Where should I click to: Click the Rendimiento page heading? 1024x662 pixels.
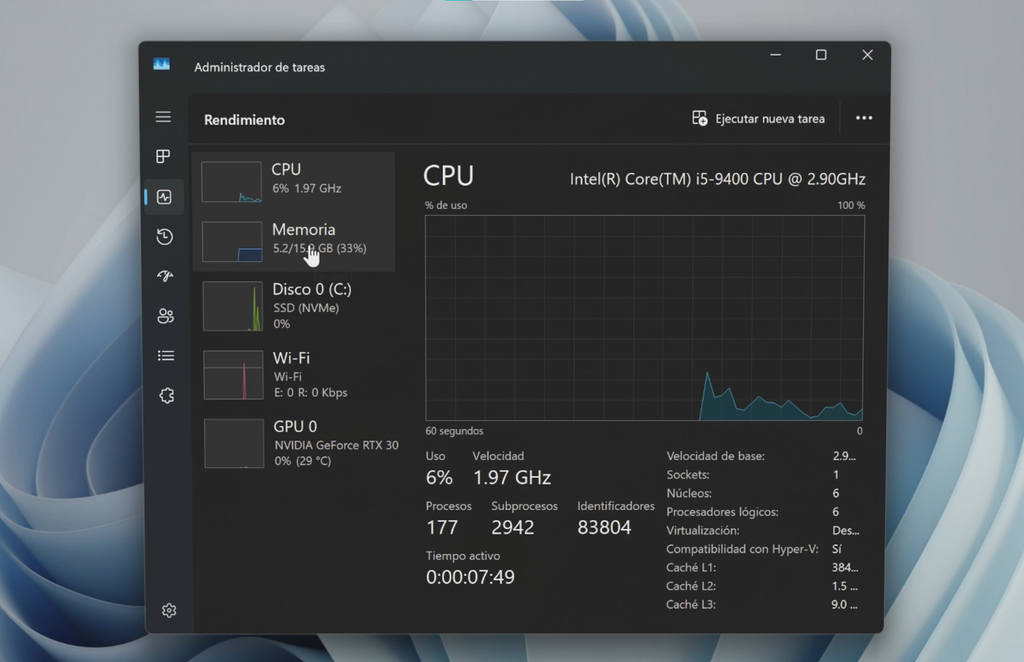pyautogui.click(x=244, y=120)
